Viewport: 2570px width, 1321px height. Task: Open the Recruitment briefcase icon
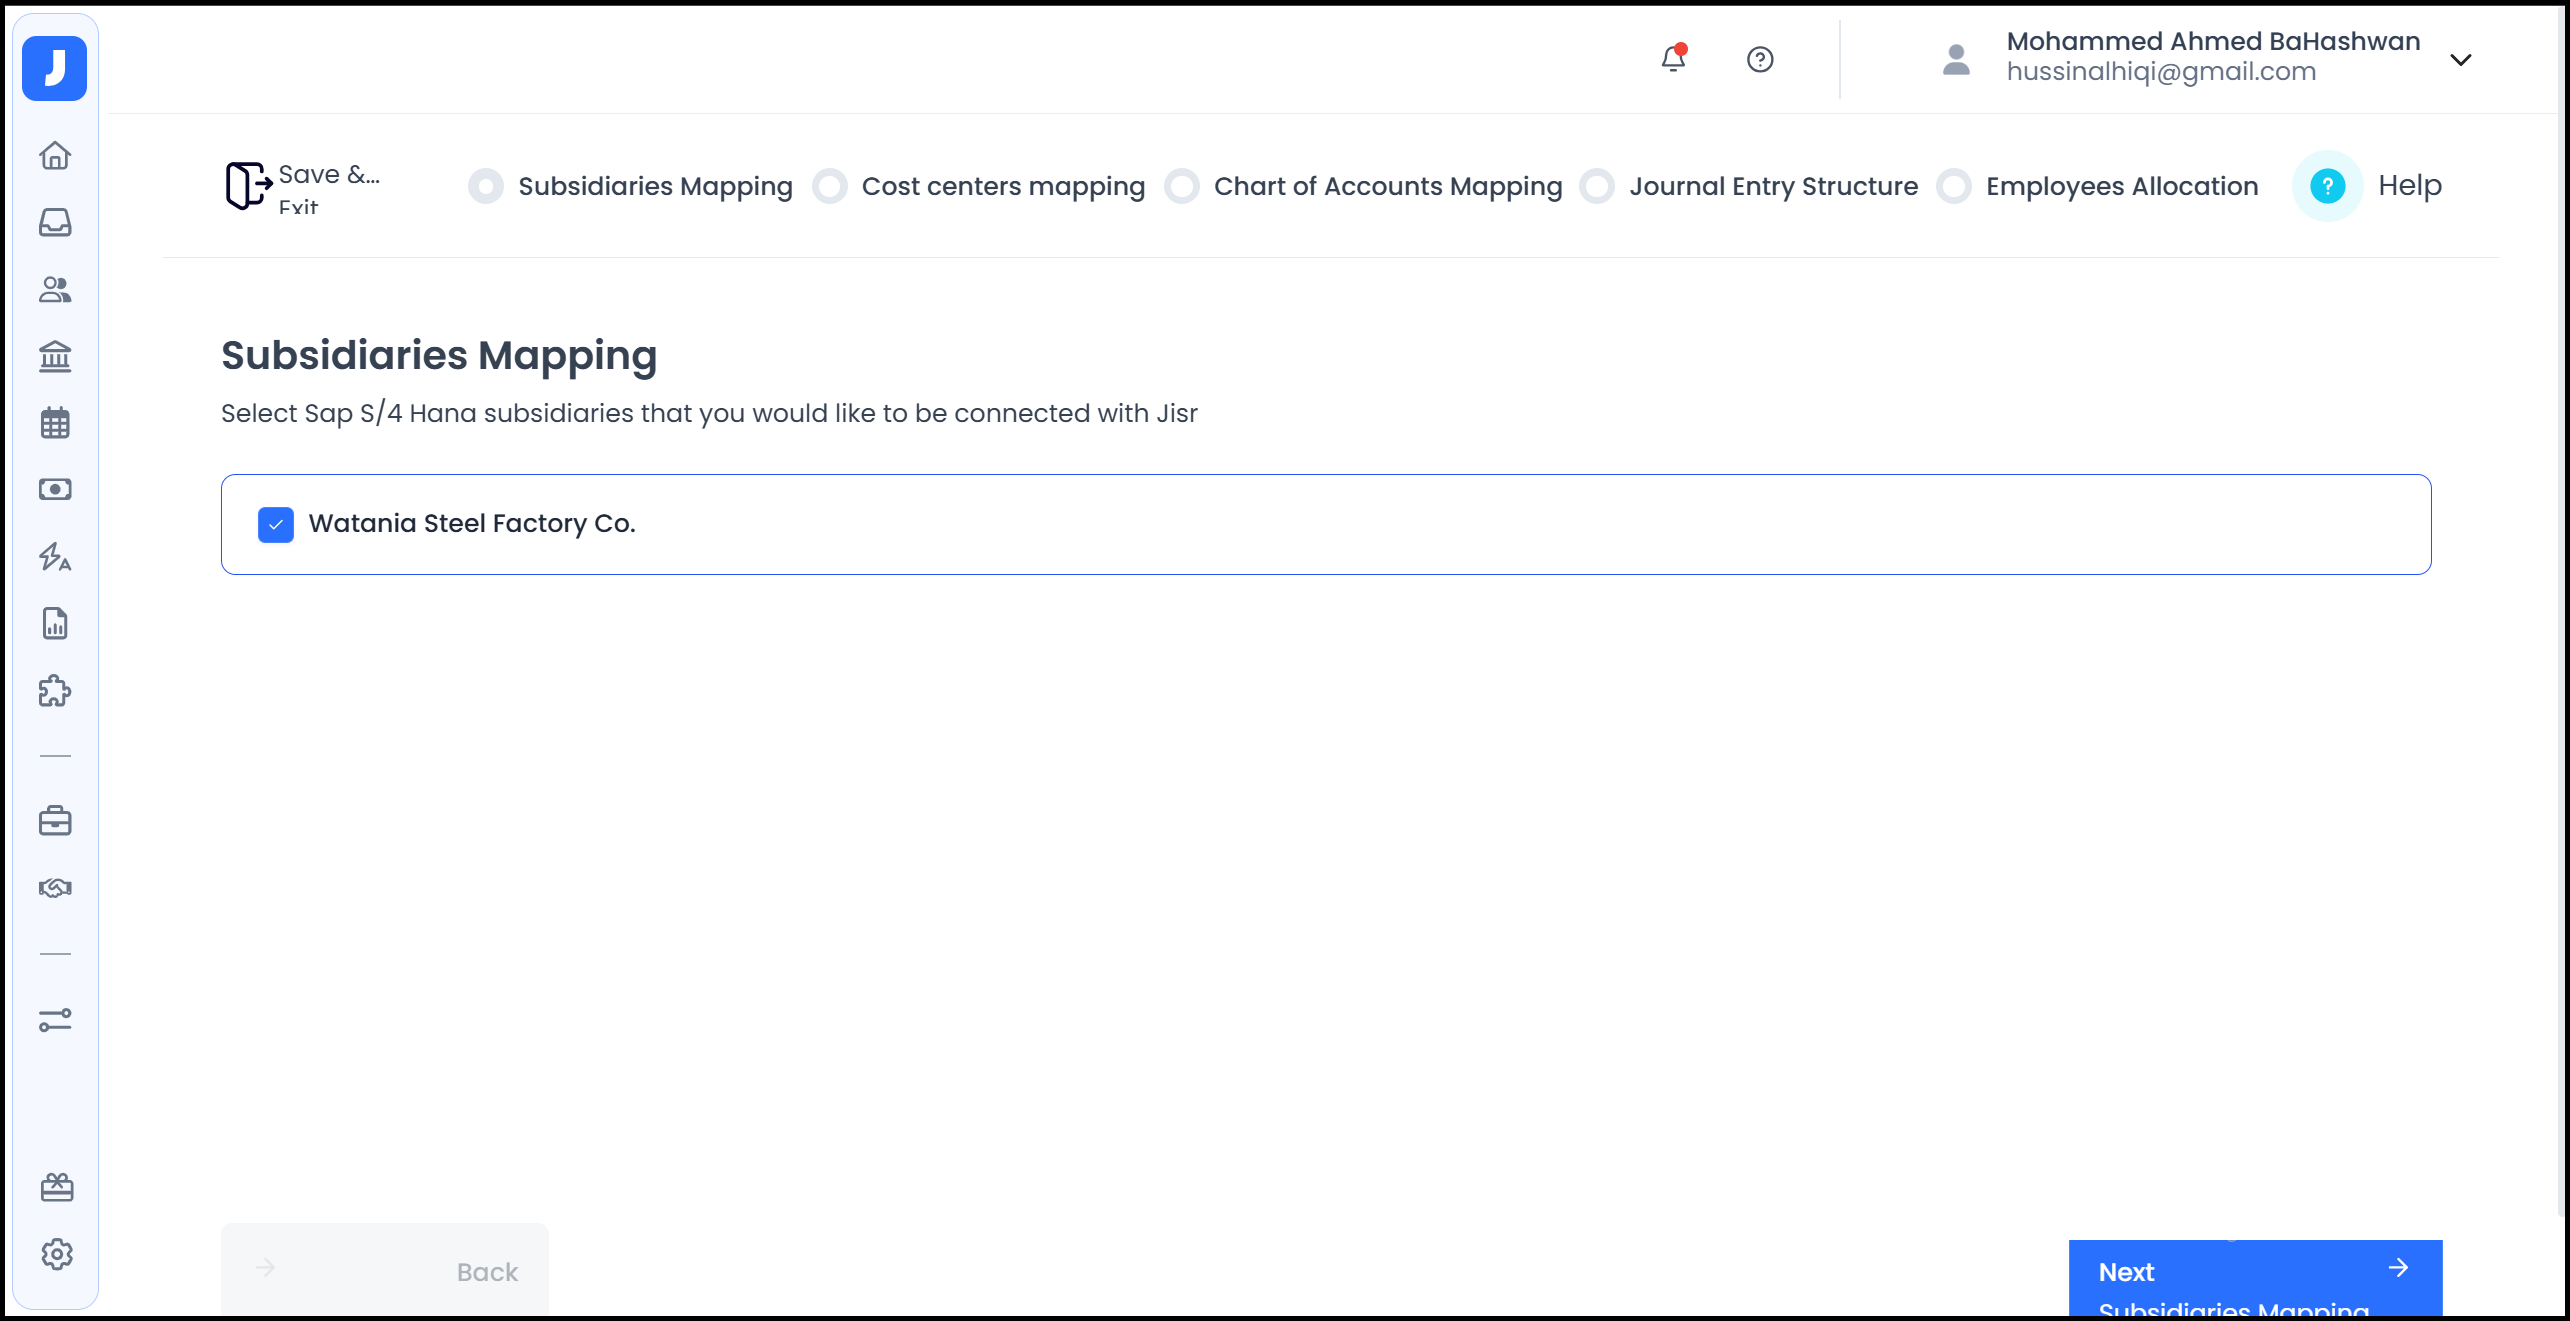pos(55,820)
